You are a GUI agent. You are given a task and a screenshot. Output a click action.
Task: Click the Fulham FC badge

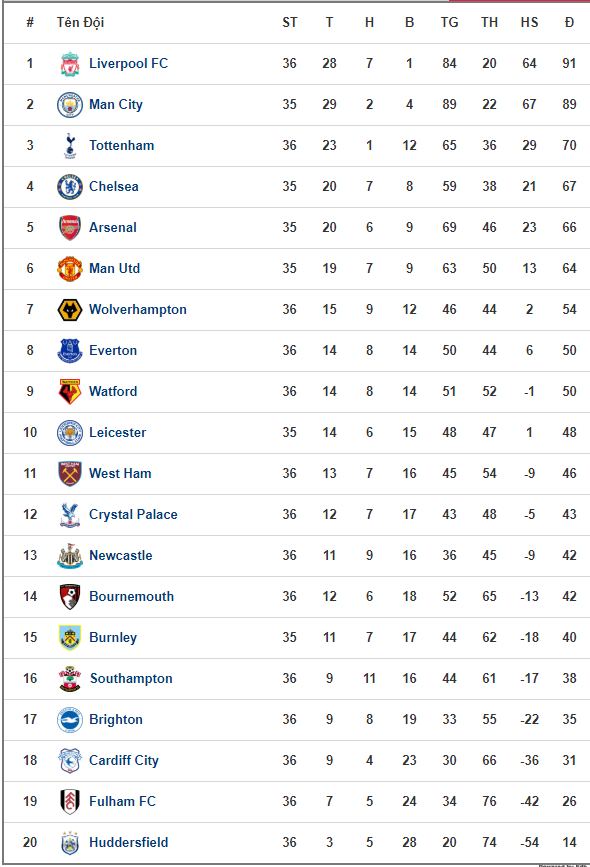tap(70, 802)
